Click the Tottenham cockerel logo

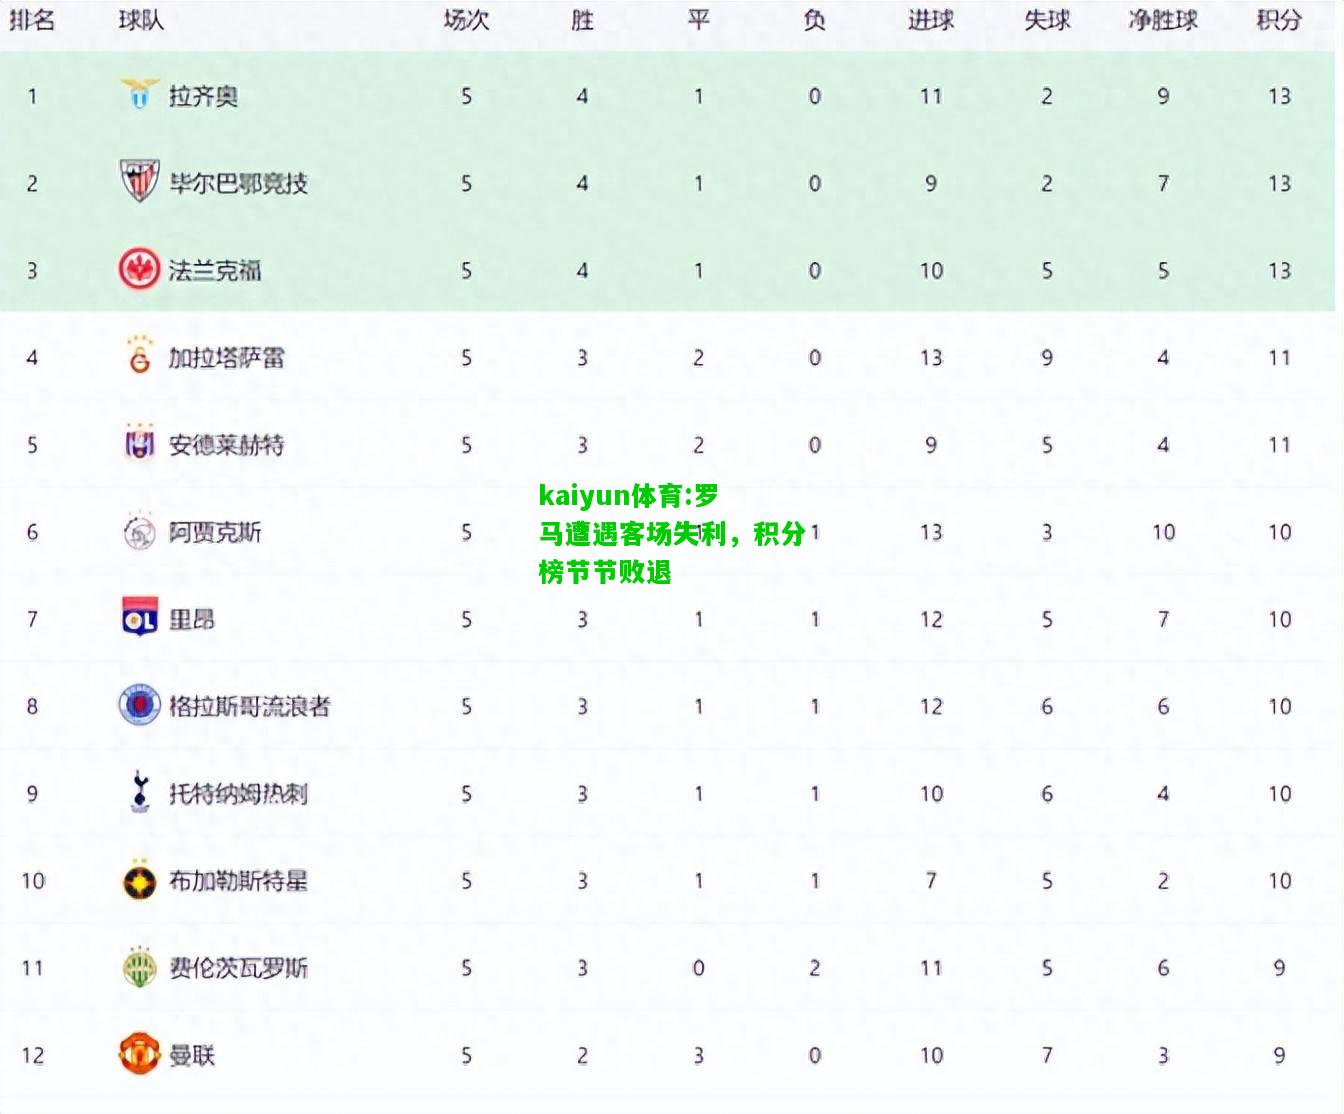point(139,792)
